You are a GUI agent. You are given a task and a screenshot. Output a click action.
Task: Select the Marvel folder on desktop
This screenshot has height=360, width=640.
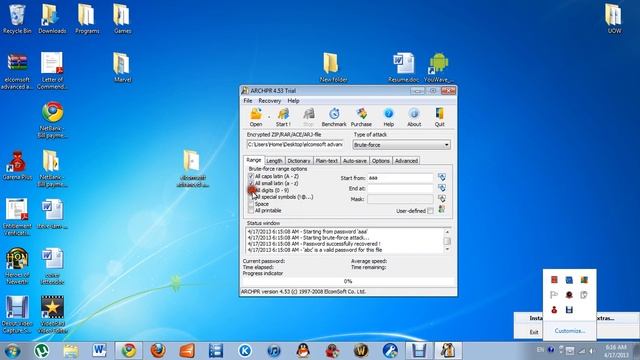122,67
